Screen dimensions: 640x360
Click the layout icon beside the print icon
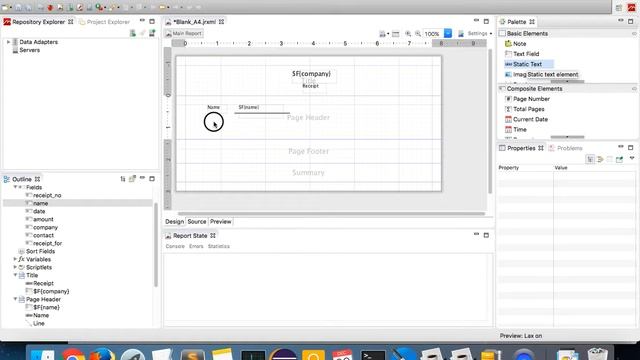pos(396,34)
